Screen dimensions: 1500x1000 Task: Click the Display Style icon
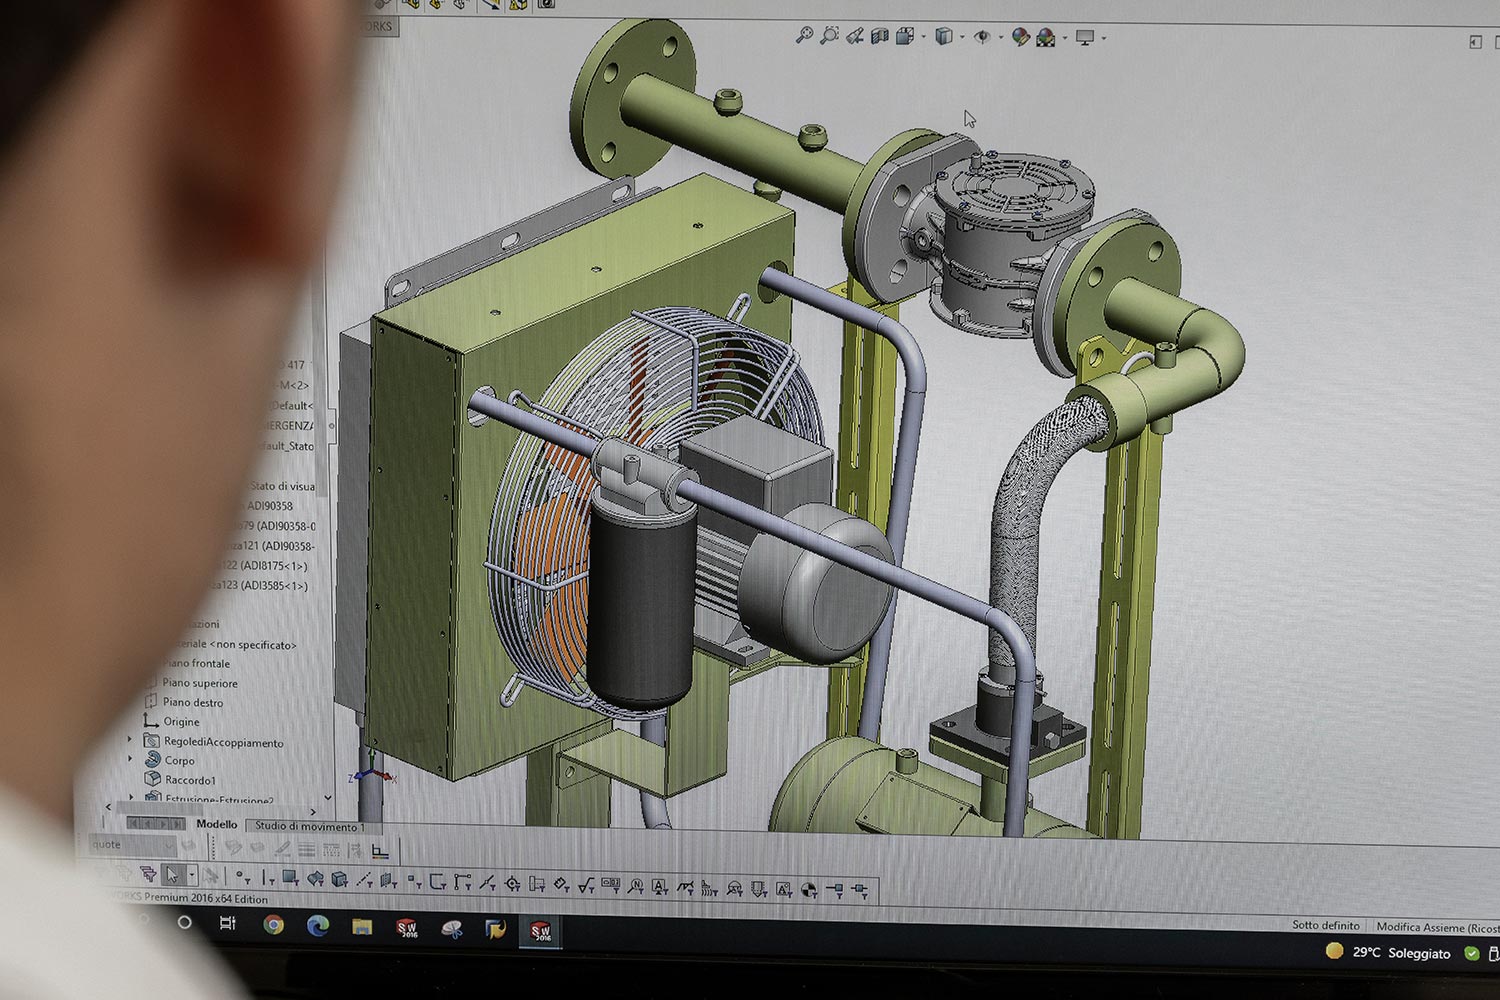(943, 37)
